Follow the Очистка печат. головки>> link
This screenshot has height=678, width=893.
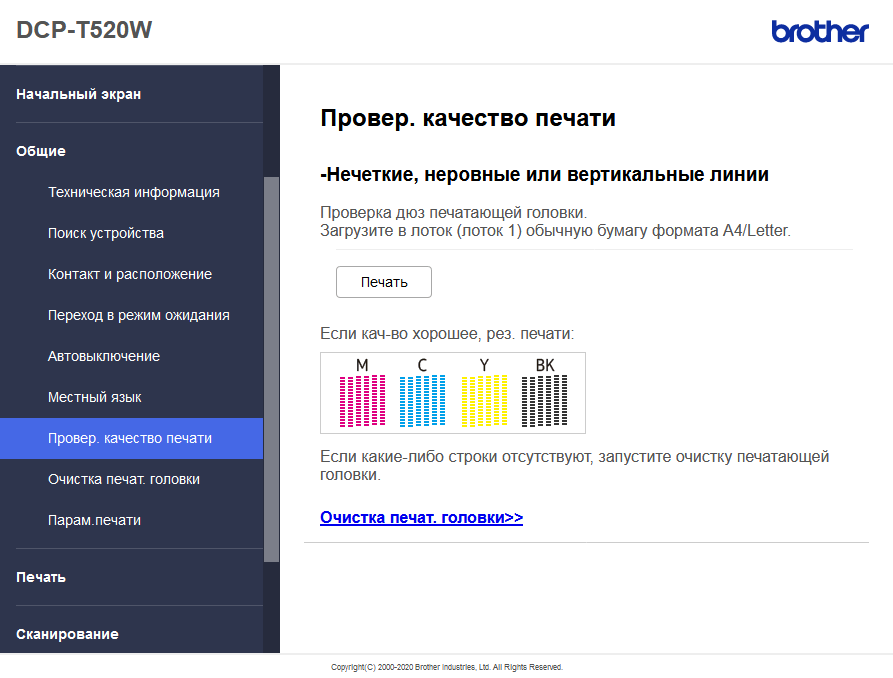coord(421,517)
